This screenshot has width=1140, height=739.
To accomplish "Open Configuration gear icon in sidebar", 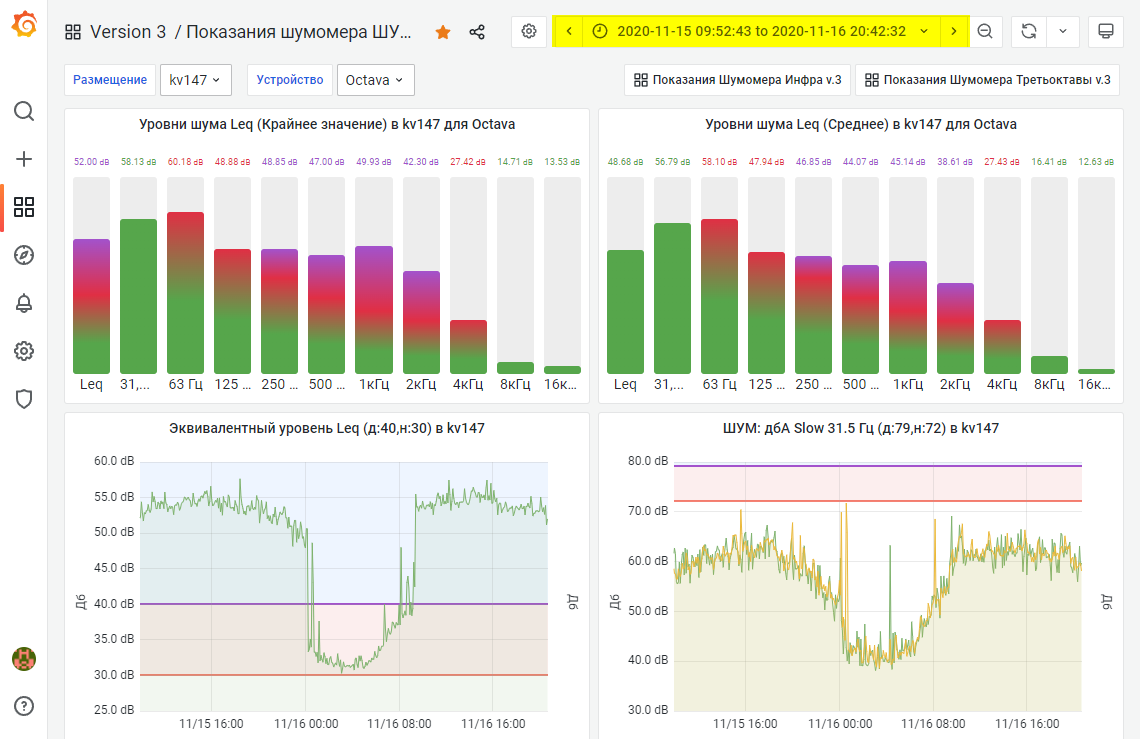I will (24, 351).
